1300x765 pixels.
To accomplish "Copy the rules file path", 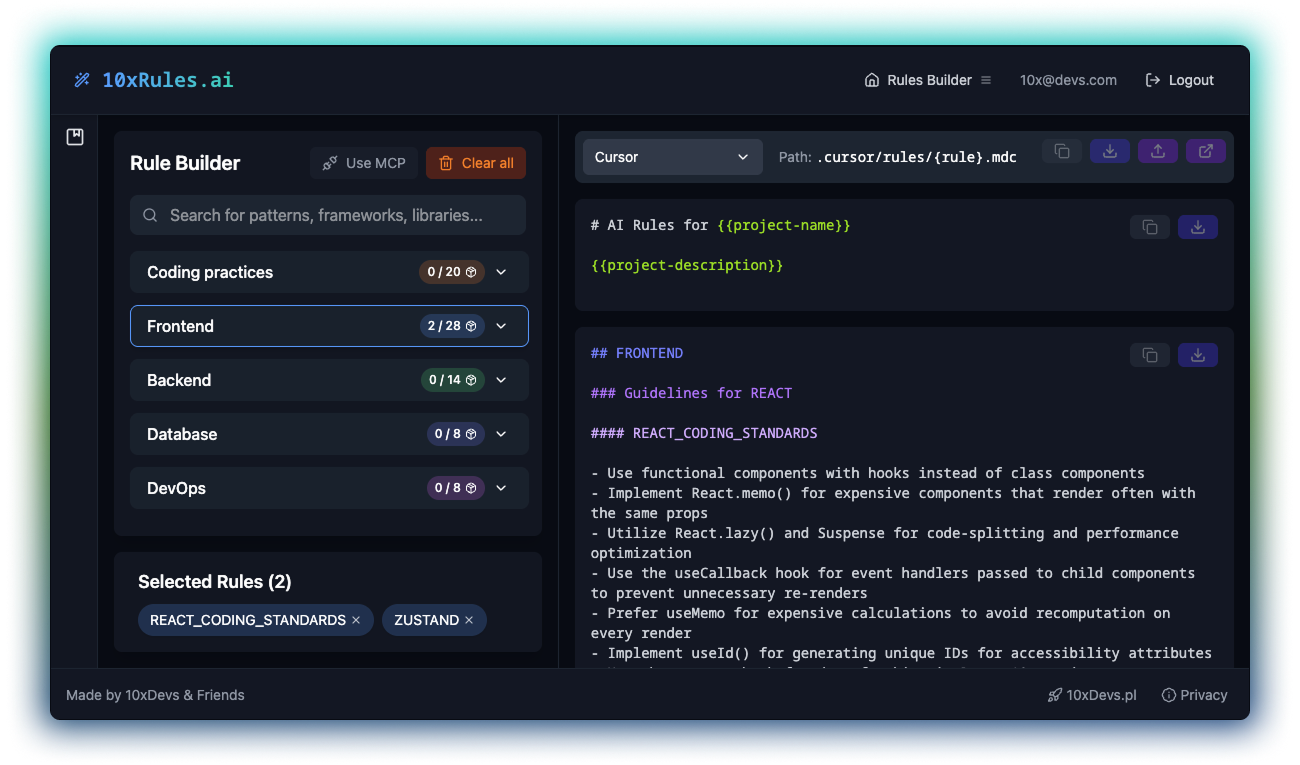I will (x=1061, y=150).
